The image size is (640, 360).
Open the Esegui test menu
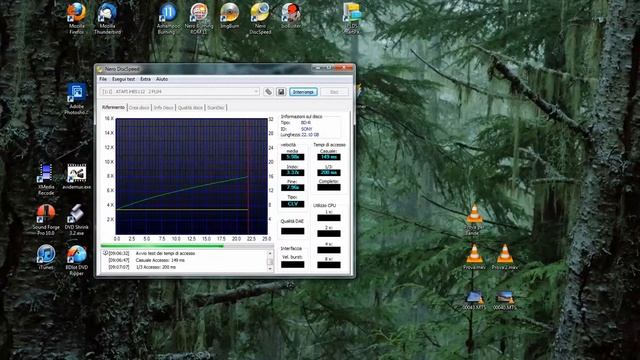[123, 79]
